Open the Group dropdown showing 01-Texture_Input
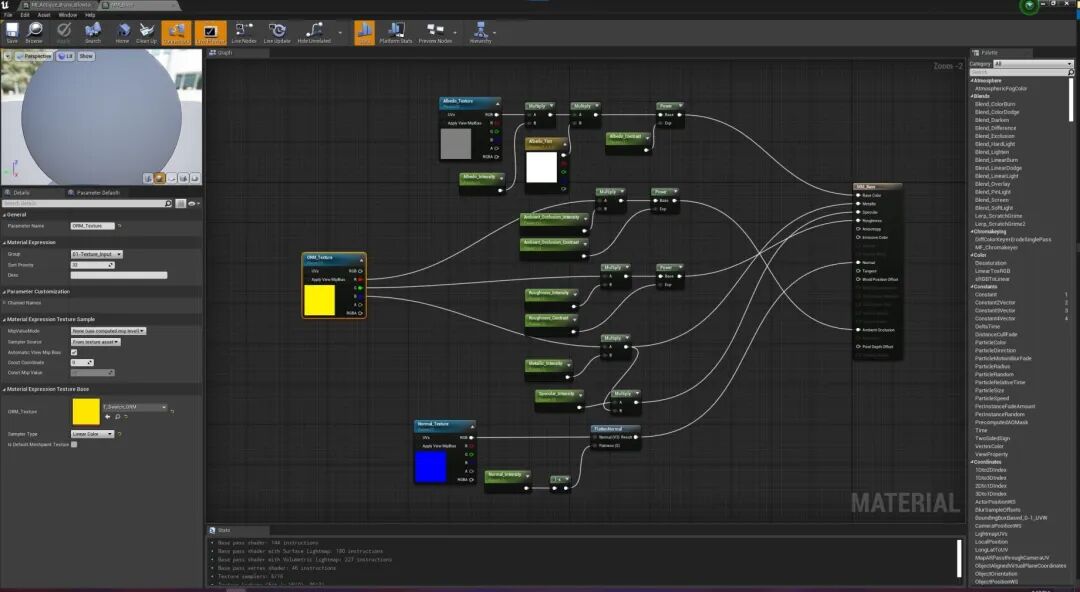 tap(95, 254)
